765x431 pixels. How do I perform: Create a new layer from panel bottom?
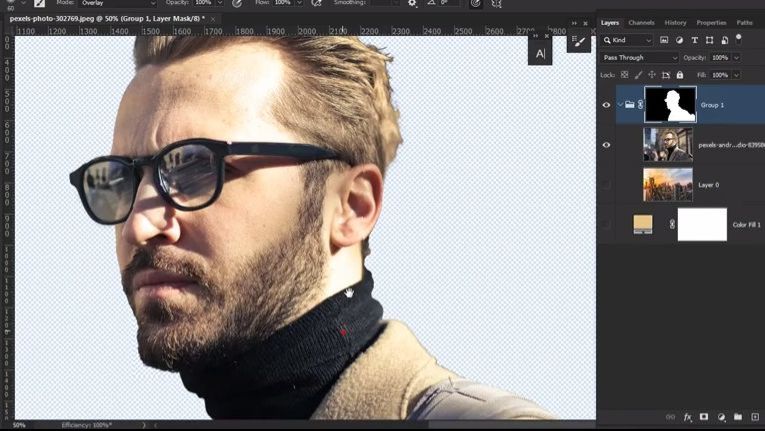pyautogui.click(x=755, y=417)
